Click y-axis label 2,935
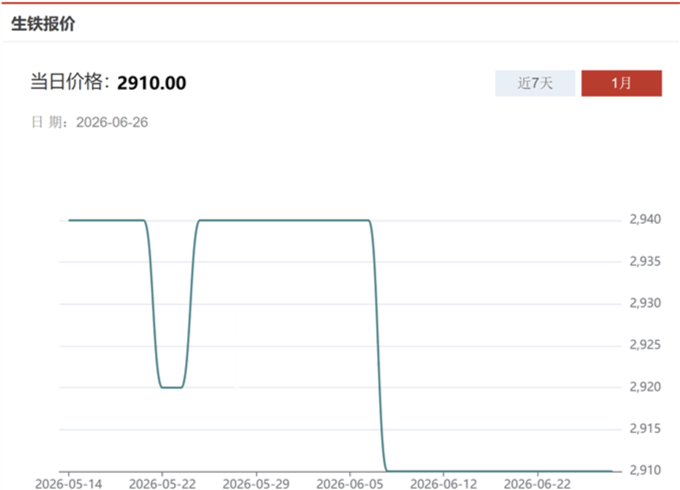680x490 pixels. 645,261
